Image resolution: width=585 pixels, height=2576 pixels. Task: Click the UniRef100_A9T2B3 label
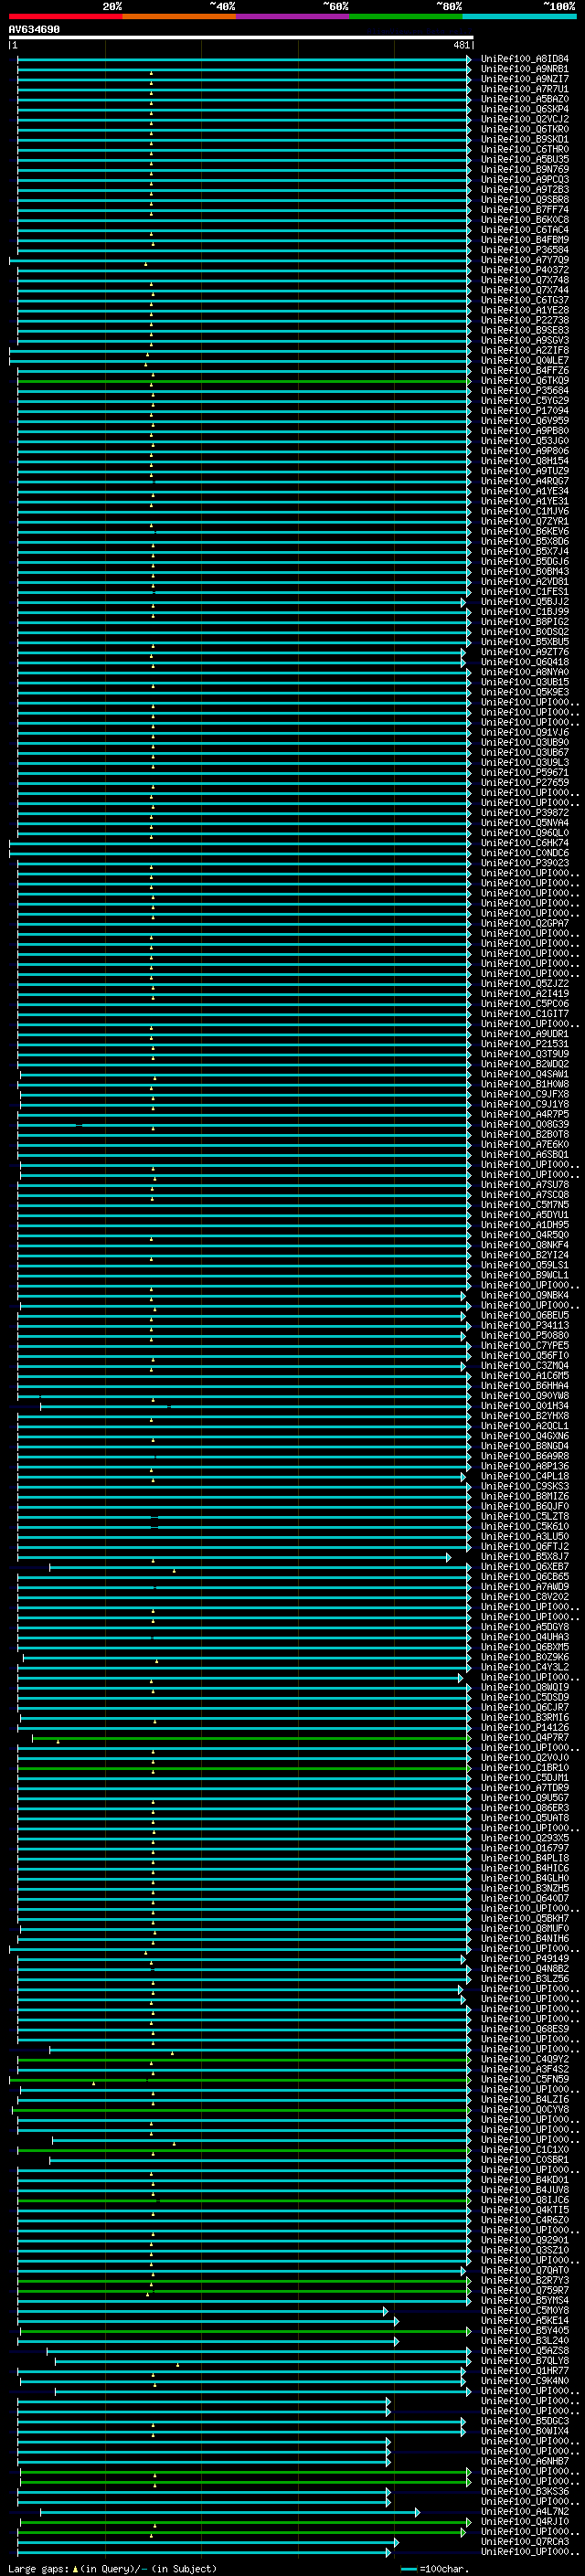(x=525, y=189)
